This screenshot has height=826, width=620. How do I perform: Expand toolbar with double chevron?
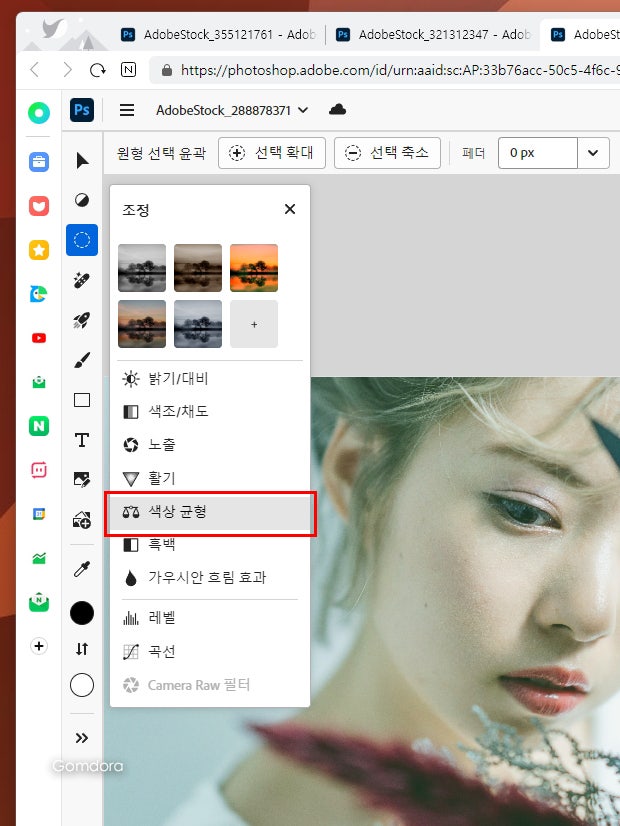pyautogui.click(x=82, y=738)
